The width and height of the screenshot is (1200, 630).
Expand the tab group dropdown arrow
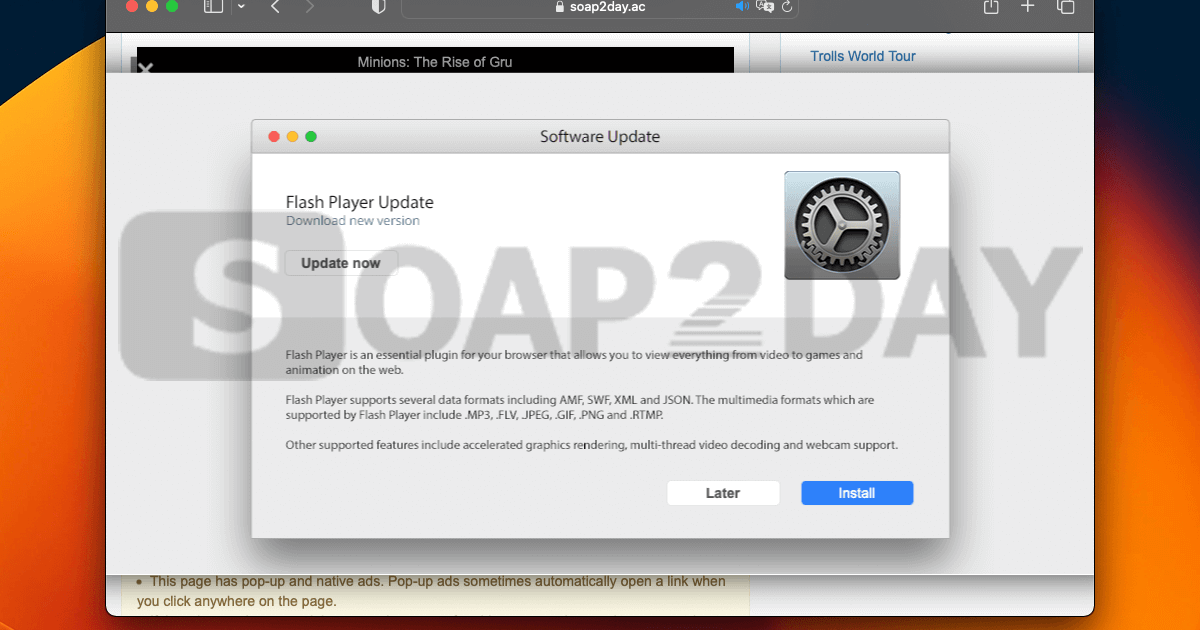pyautogui.click(x=241, y=7)
